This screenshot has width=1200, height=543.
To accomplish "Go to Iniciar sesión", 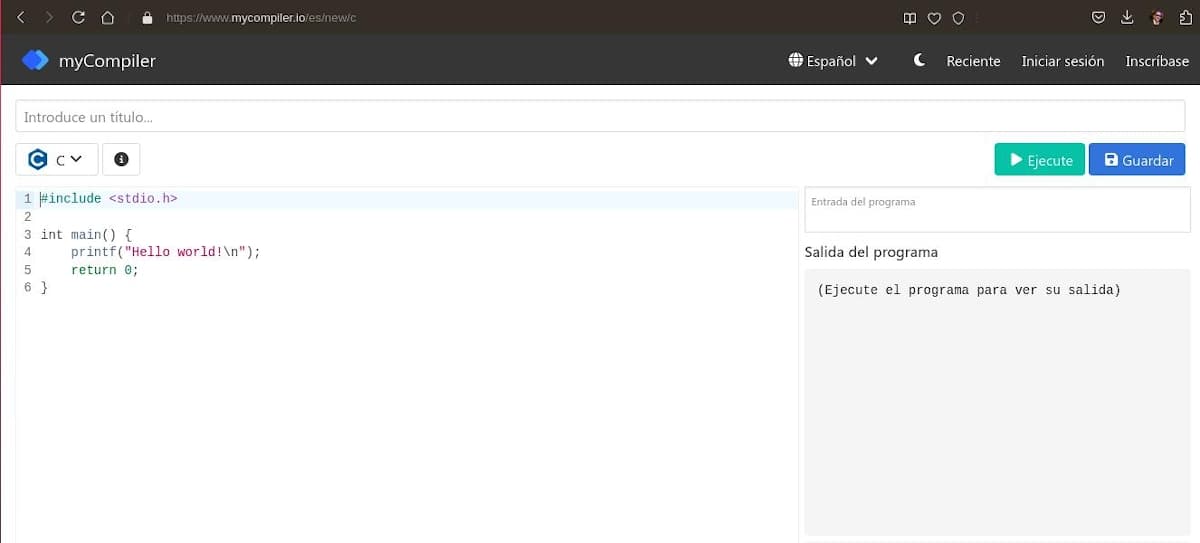I will point(1062,61).
